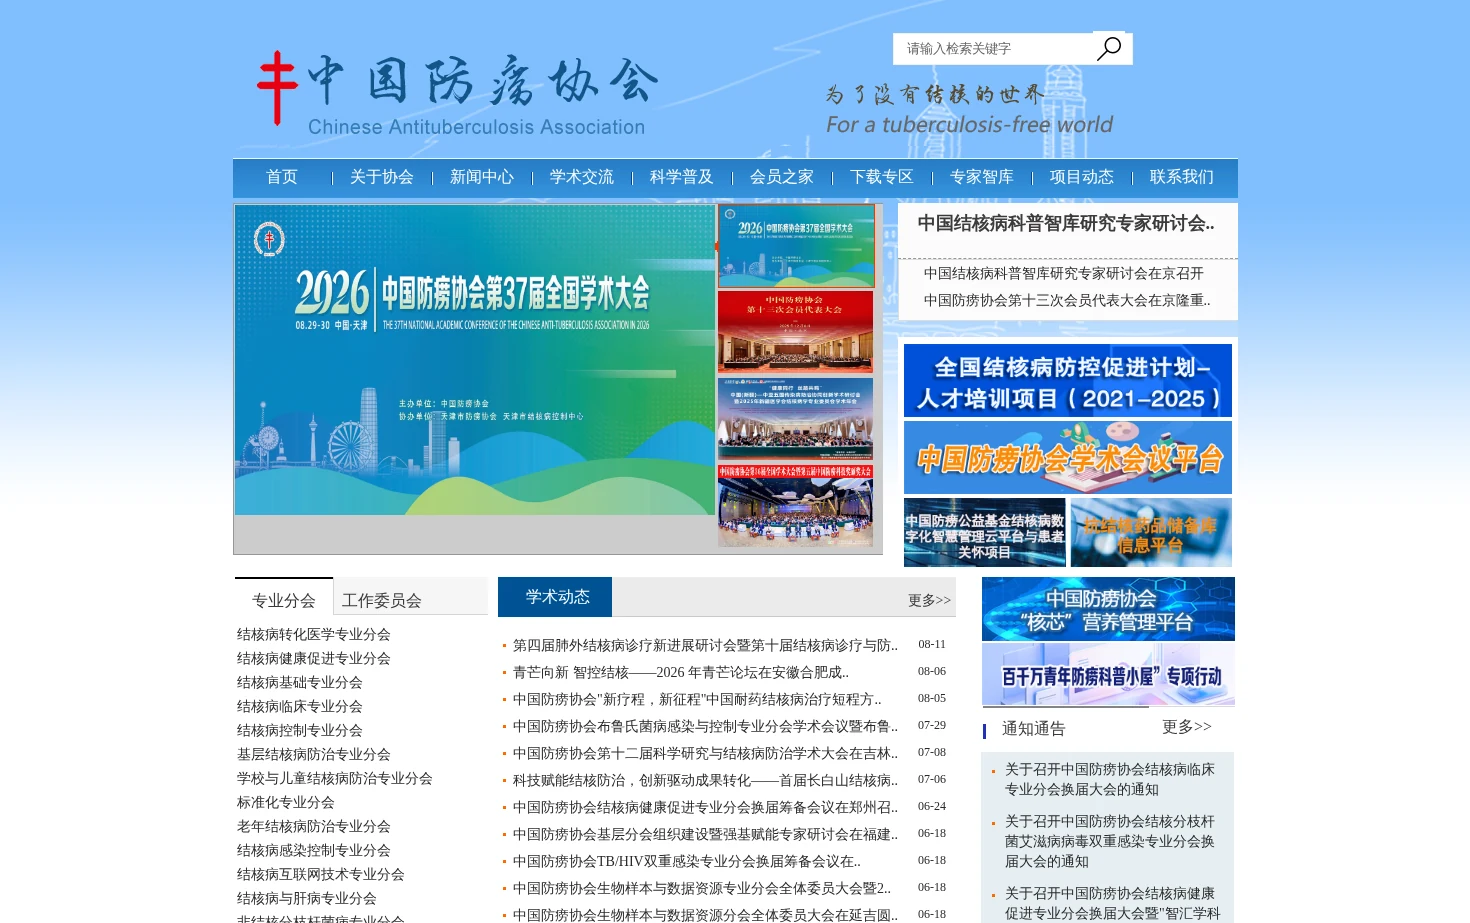The image size is (1470, 923).
Task: Select the 学术动态 tab
Action: [555, 597]
